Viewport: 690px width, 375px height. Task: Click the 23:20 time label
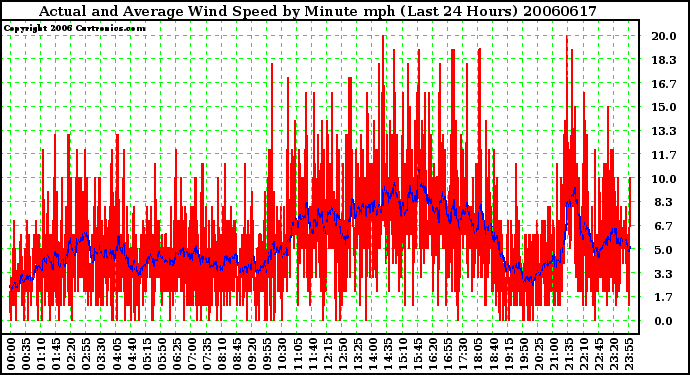pyautogui.click(x=613, y=354)
